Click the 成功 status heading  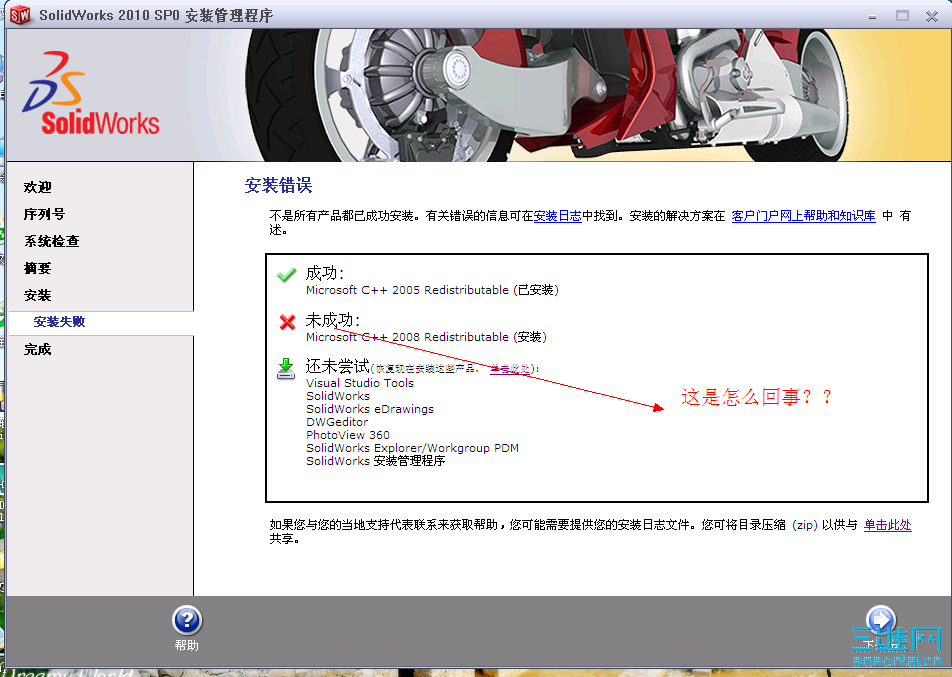(325, 273)
